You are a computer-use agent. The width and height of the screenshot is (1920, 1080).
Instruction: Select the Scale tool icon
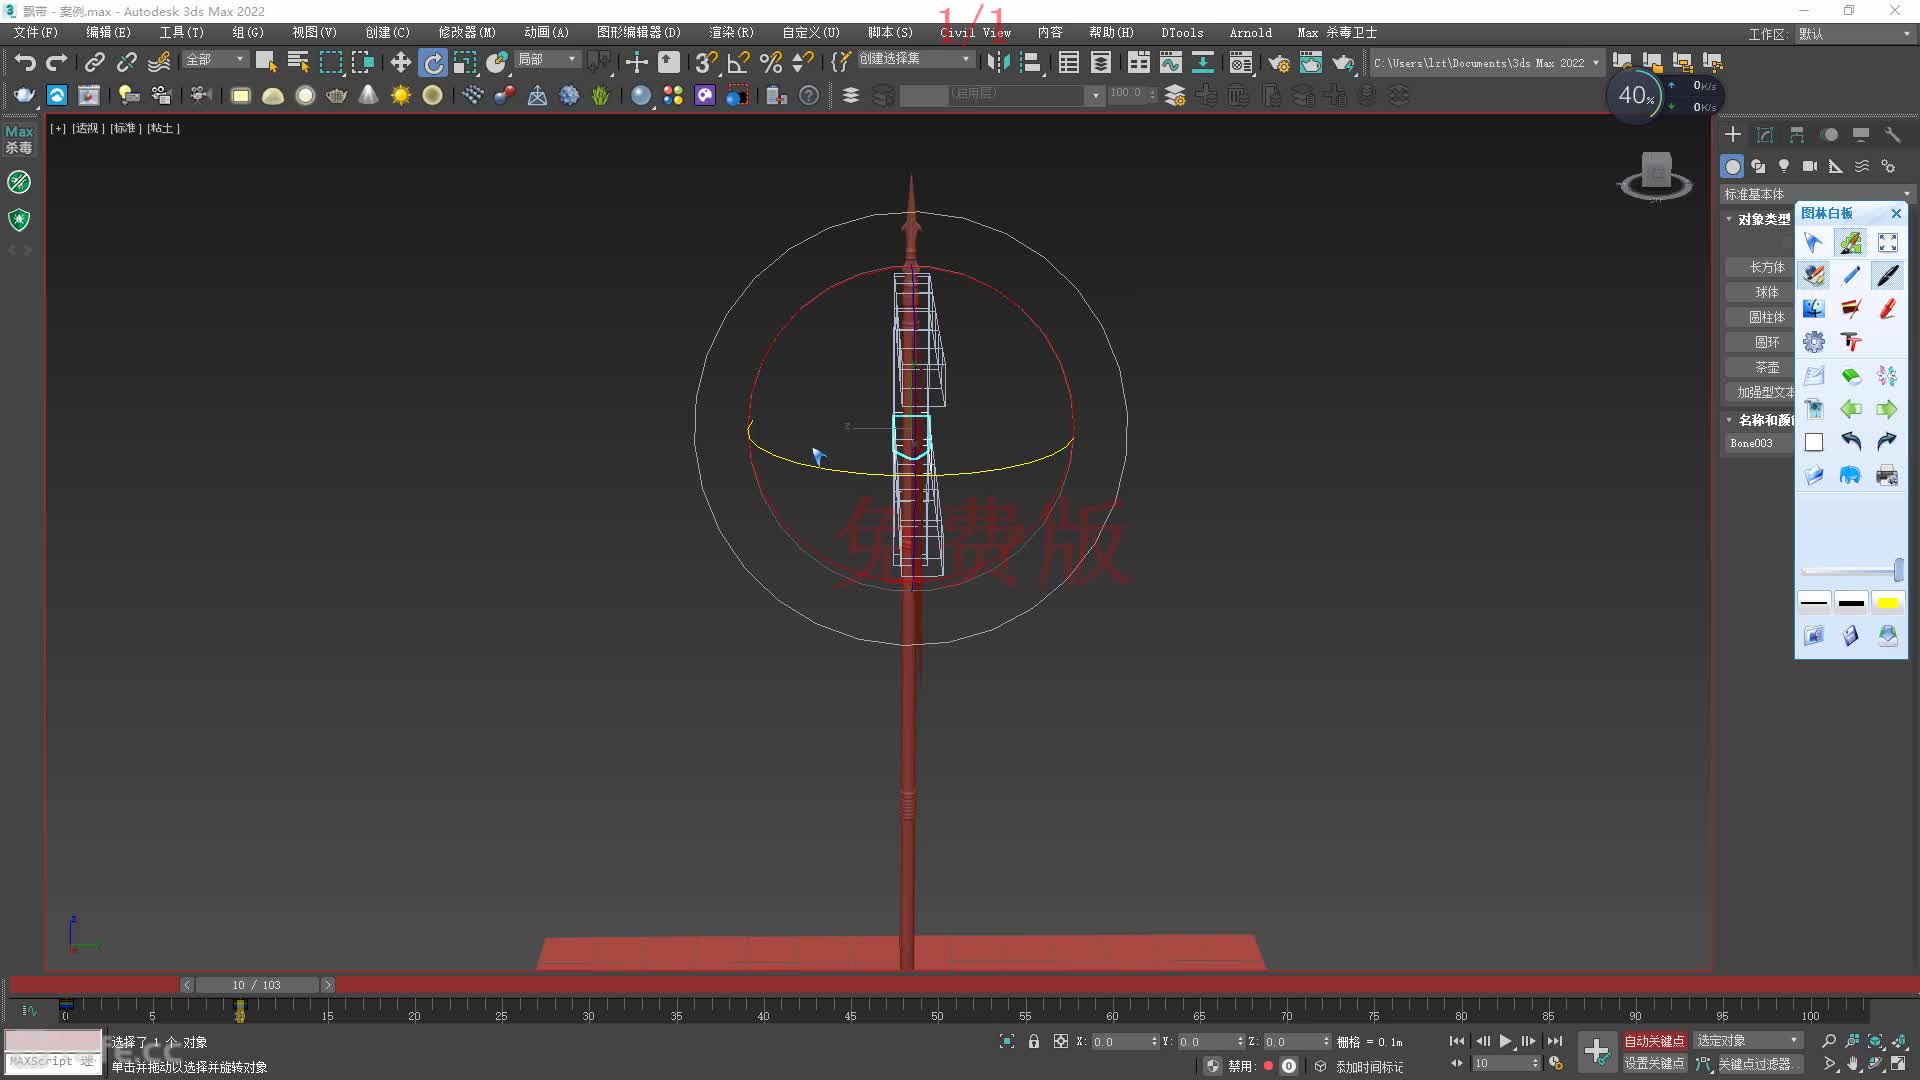(x=465, y=62)
